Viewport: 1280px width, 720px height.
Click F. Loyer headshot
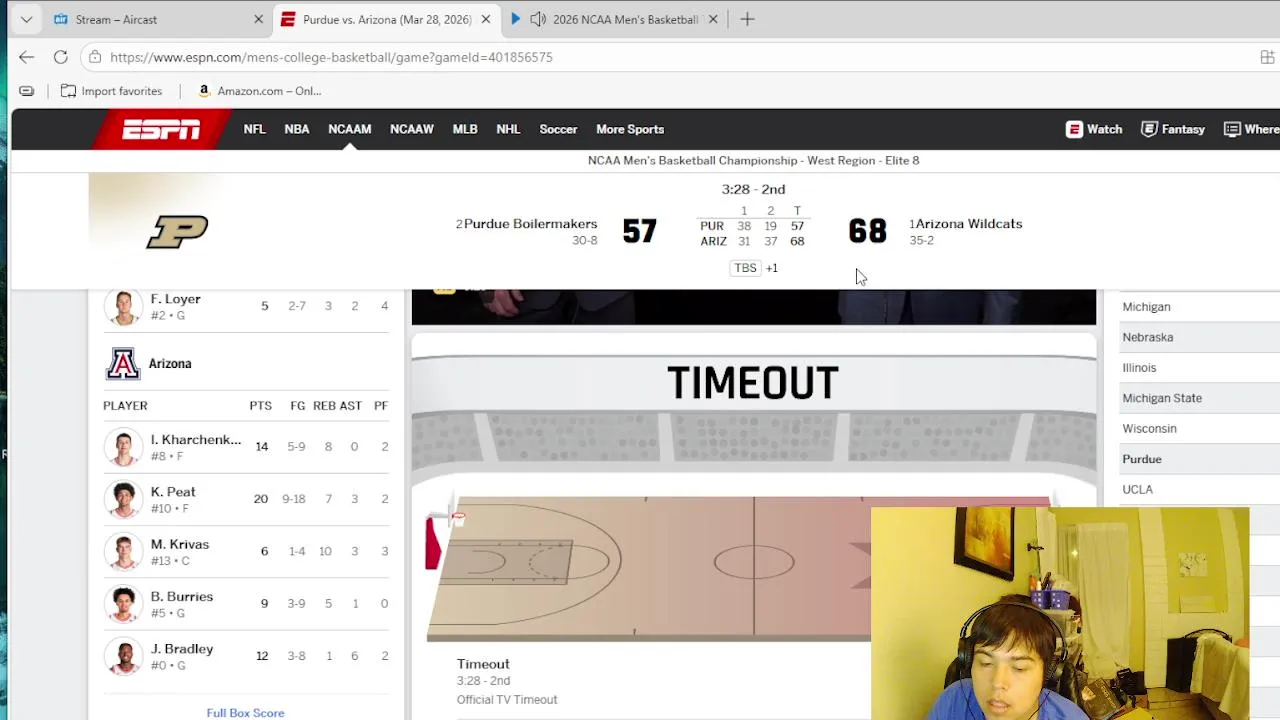(124, 307)
